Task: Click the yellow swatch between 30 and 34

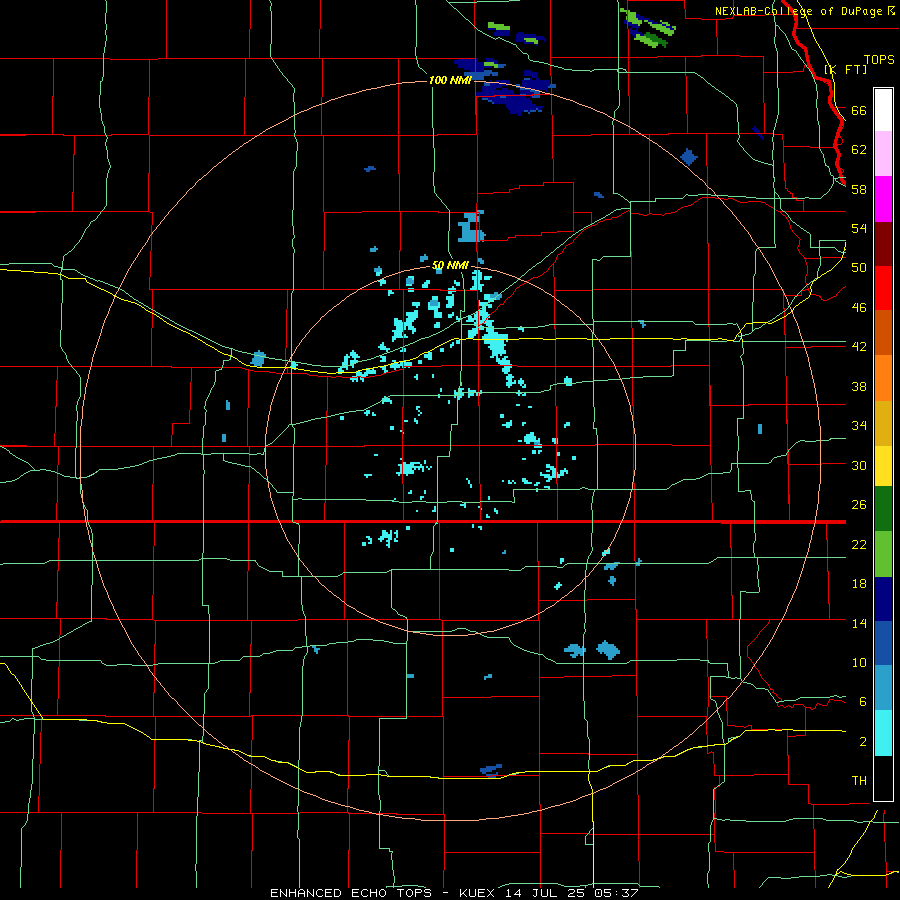Action: click(883, 466)
